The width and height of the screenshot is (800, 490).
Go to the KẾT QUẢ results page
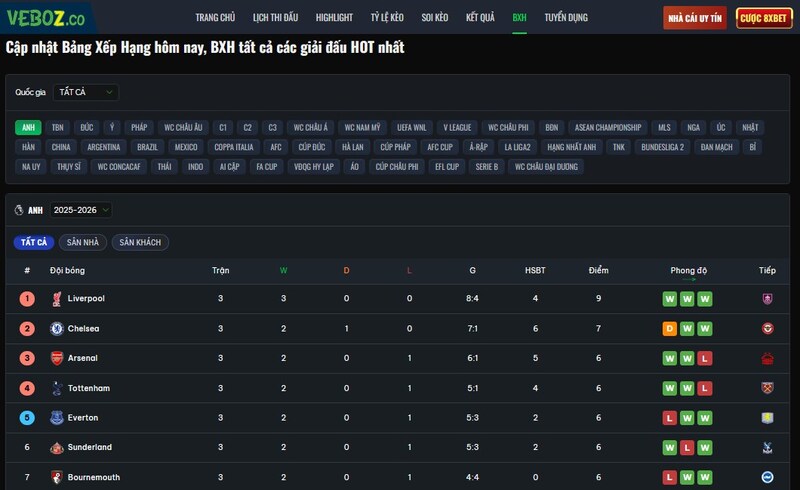(480, 18)
